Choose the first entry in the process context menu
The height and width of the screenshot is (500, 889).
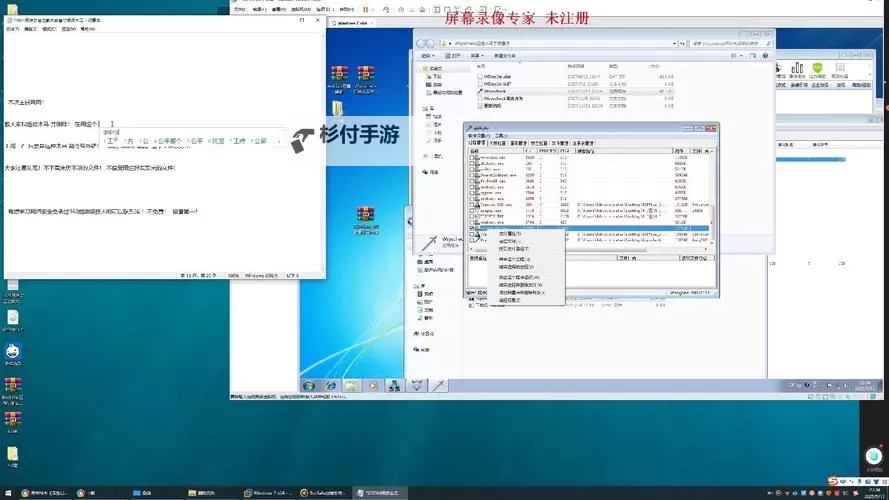point(510,234)
